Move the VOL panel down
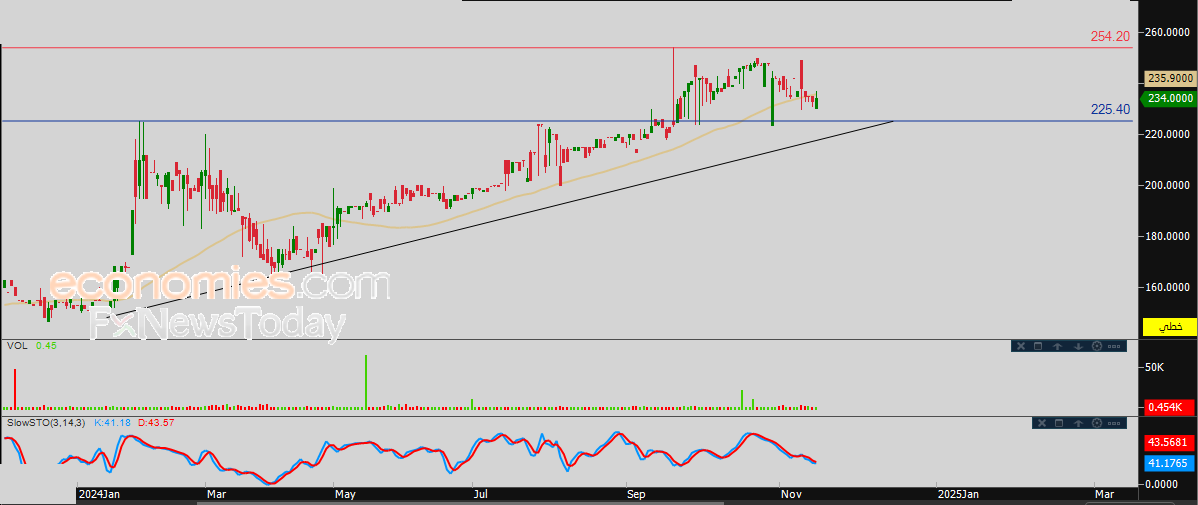Image resolution: width=1198 pixels, height=505 pixels. (x=1078, y=346)
